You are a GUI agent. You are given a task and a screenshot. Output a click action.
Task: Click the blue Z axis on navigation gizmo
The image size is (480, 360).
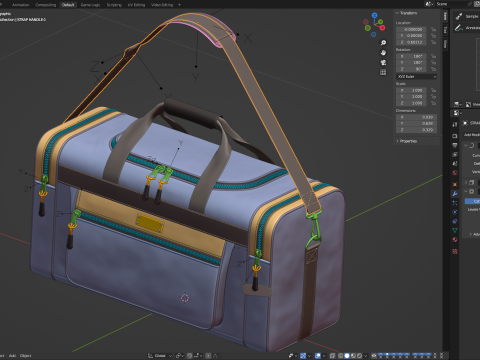click(x=374, y=15)
